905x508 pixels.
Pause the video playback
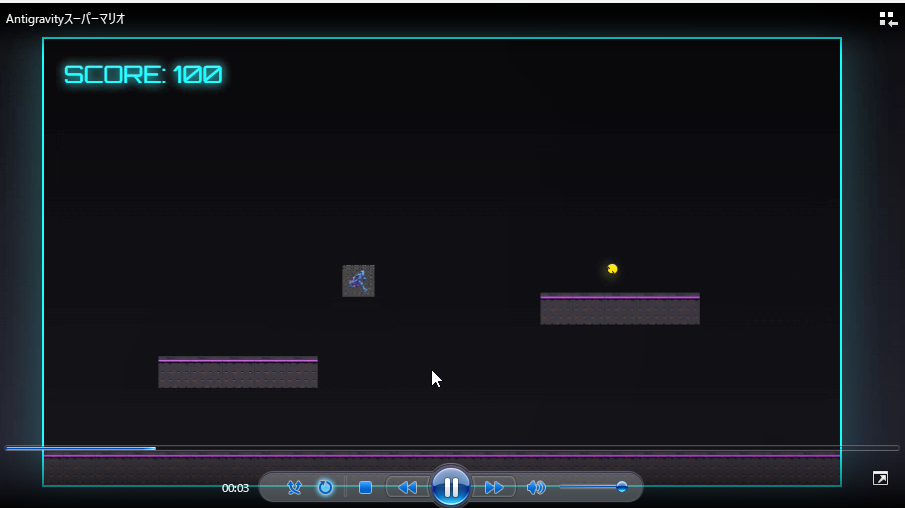(x=451, y=487)
